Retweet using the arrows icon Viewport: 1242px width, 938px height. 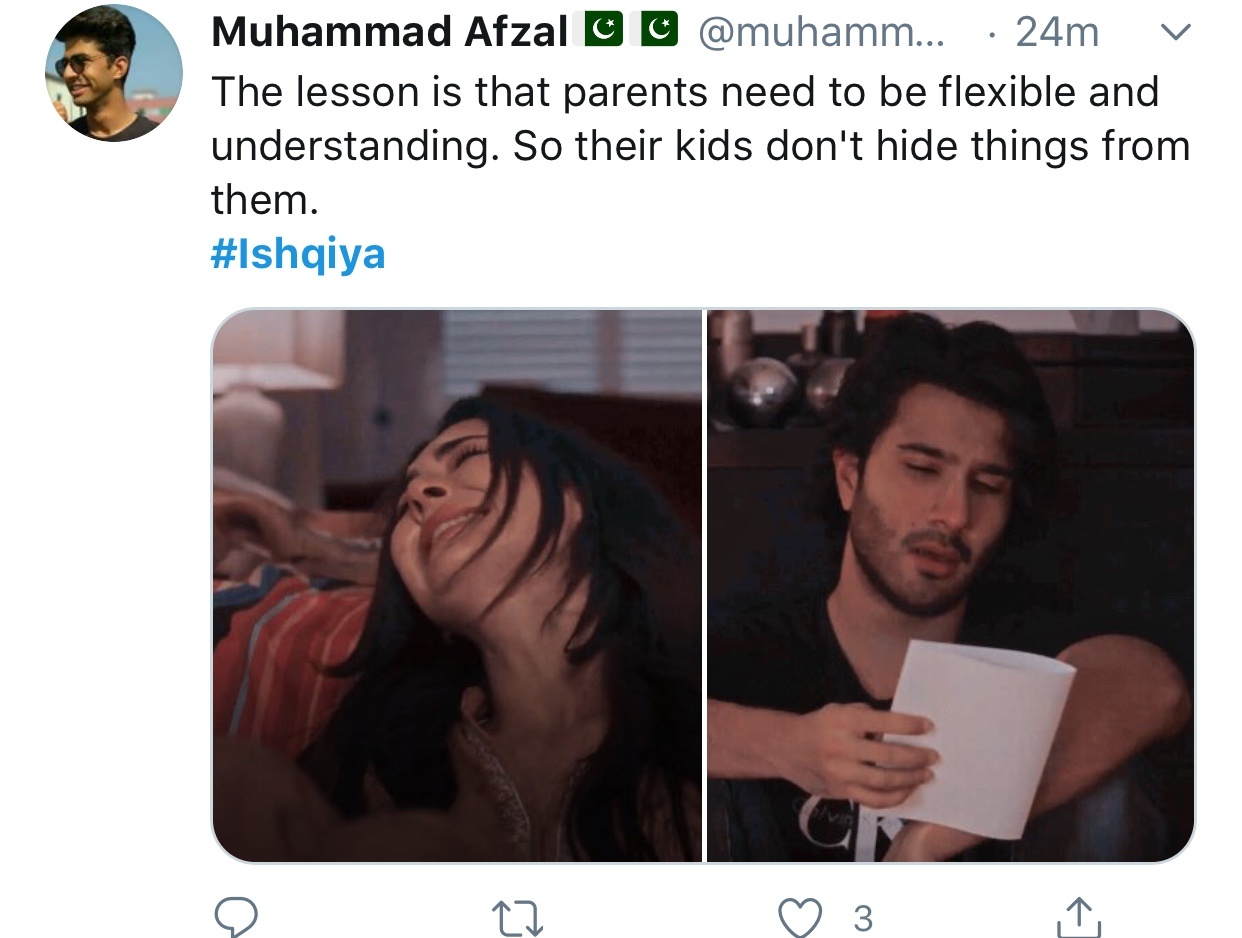tap(520, 916)
